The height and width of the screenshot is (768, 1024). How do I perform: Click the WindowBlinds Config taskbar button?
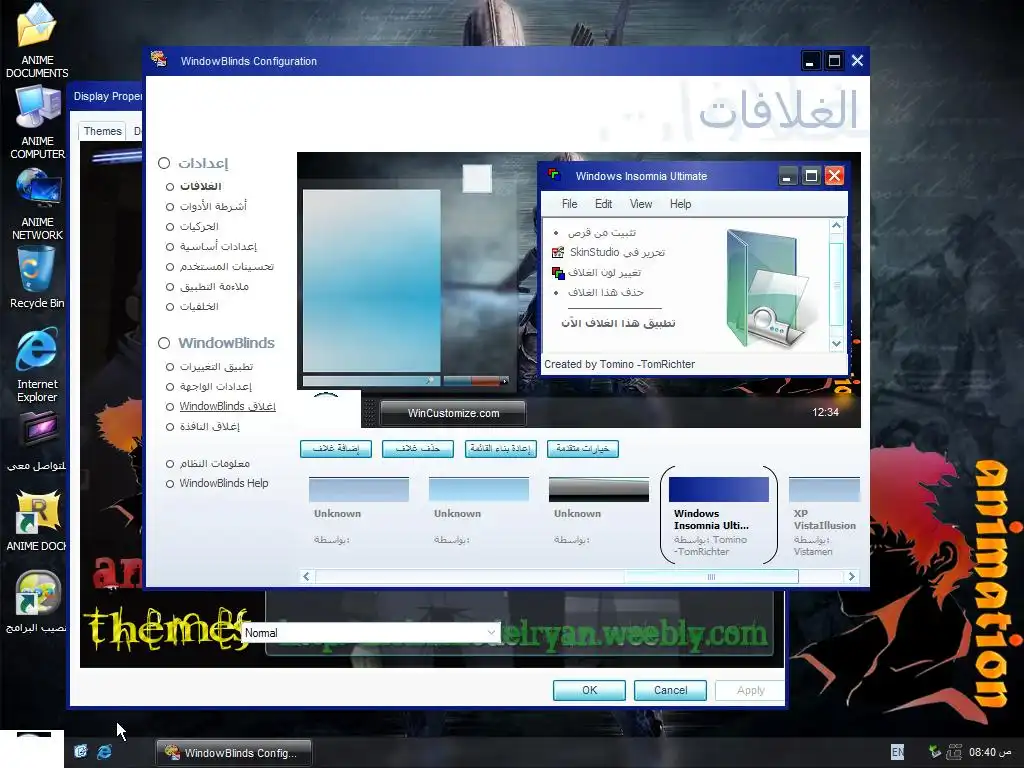coord(234,752)
